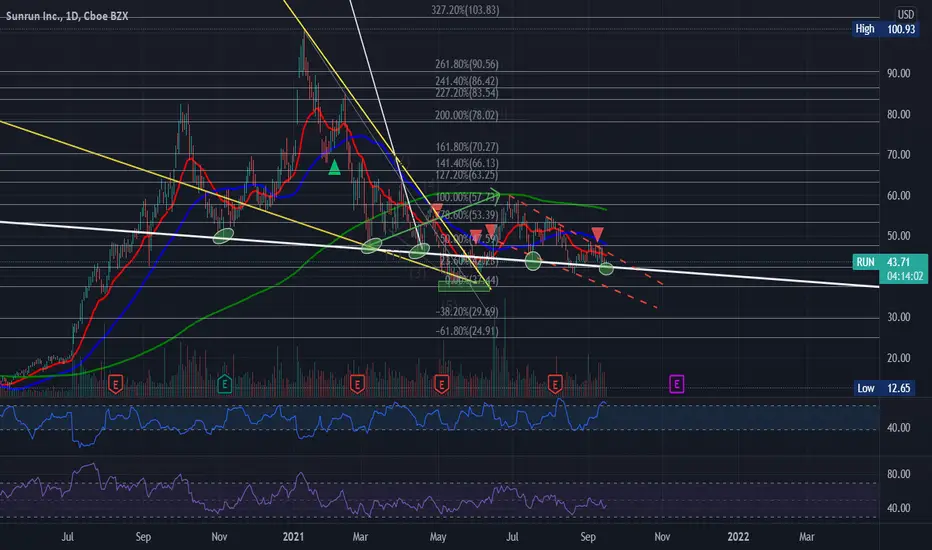932x550 pixels.
Task: Select the green ellipse drawing near September 2021
Action: 606,269
